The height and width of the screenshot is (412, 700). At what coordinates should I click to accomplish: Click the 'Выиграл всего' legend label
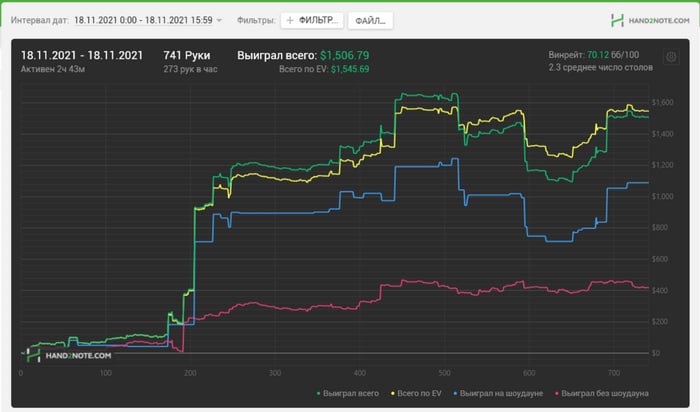click(351, 394)
